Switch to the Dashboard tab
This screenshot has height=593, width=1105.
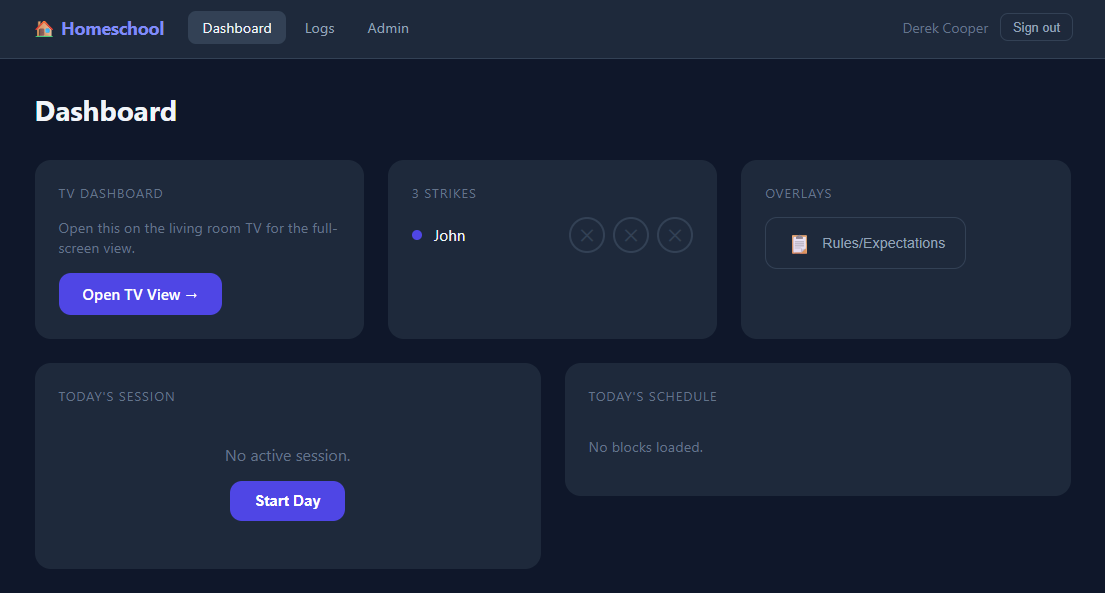(x=237, y=28)
